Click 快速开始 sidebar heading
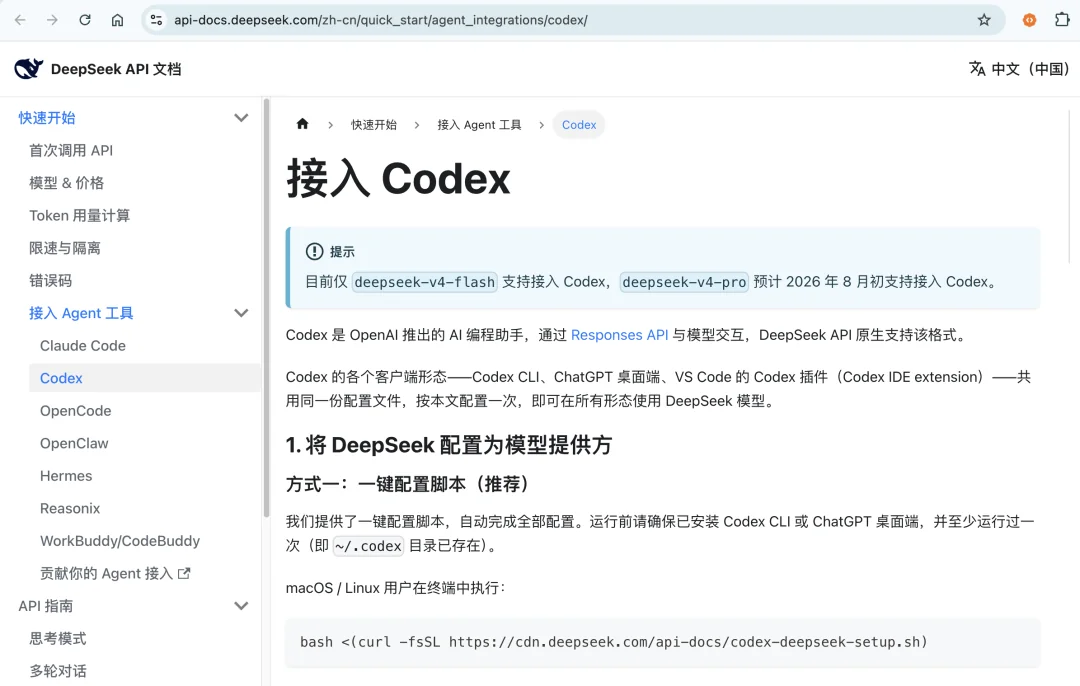The image size is (1080, 686). coord(47,118)
